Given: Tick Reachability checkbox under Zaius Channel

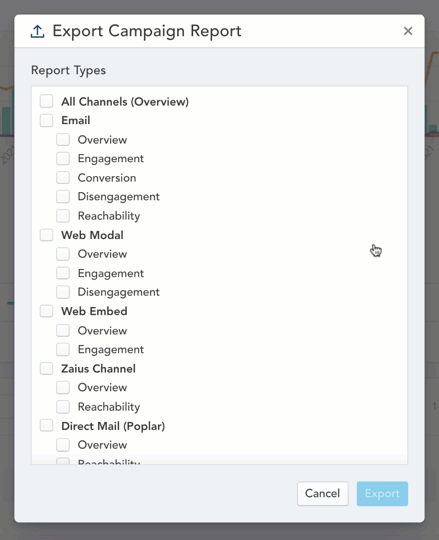Looking at the screenshot, I should point(63,407).
